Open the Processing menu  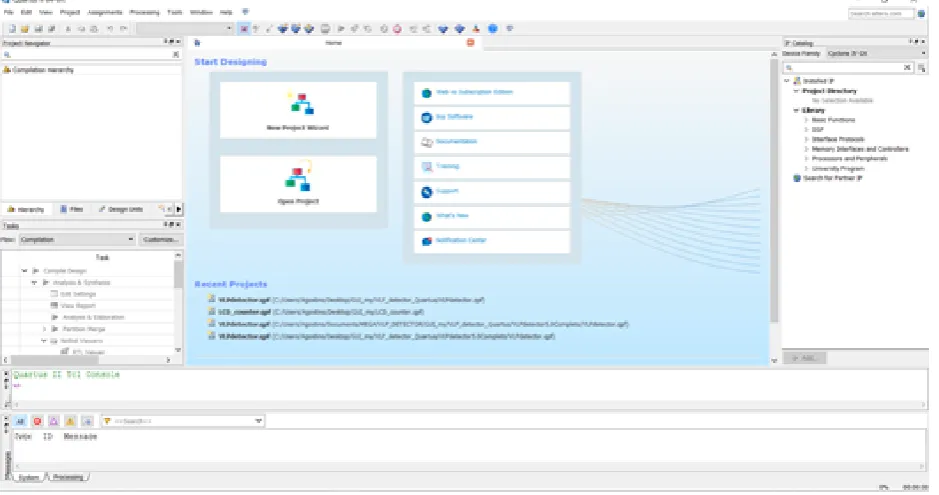144,12
